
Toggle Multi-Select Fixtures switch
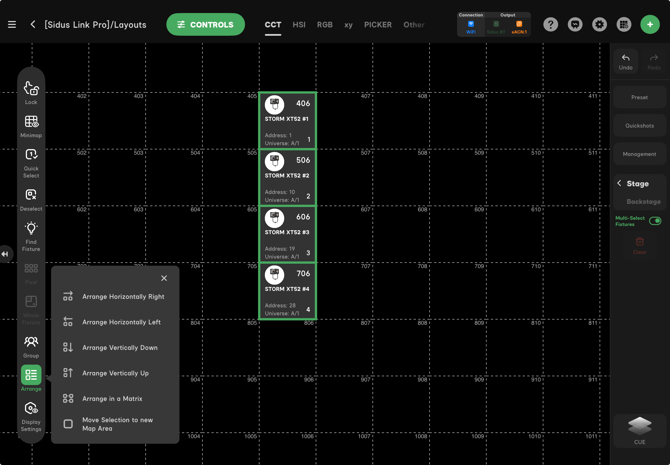click(x=655, y=221)
